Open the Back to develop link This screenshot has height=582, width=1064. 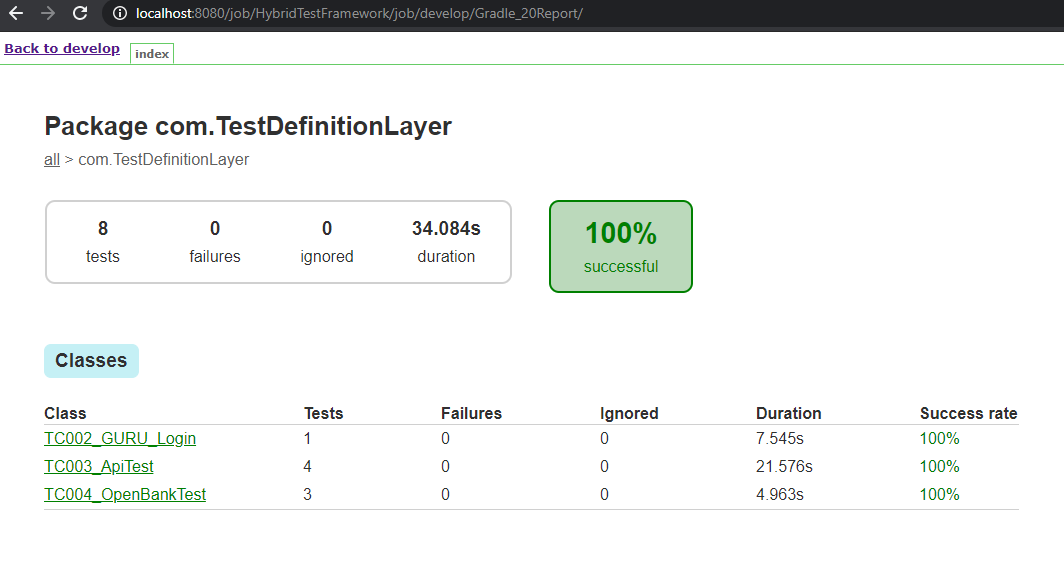[62, 49]
